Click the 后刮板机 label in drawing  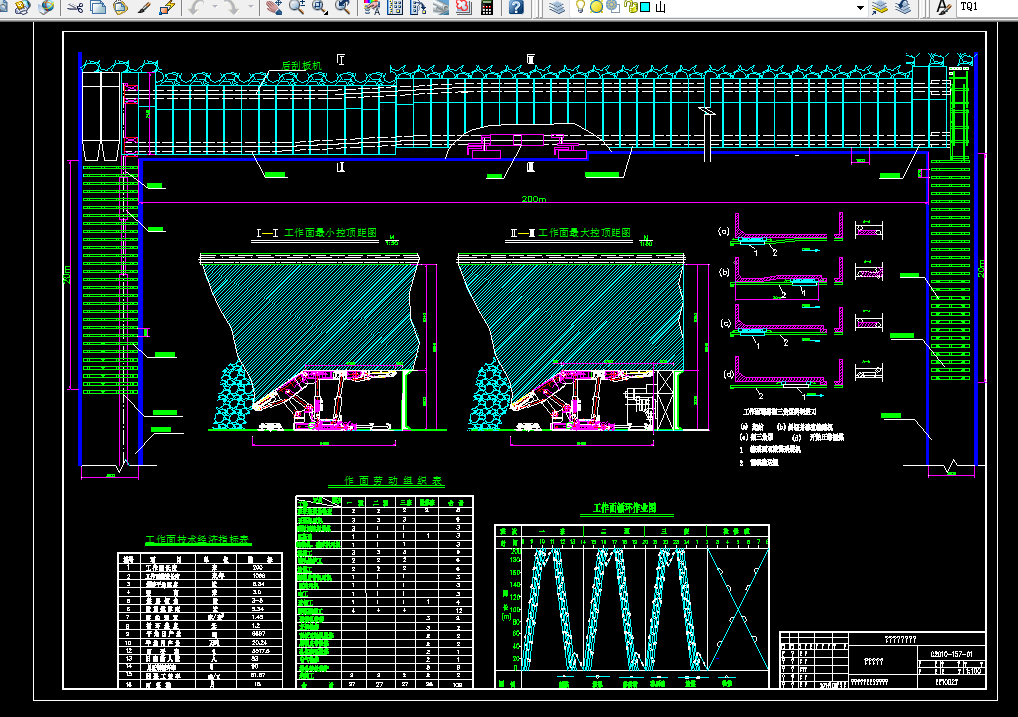point(302,66)
